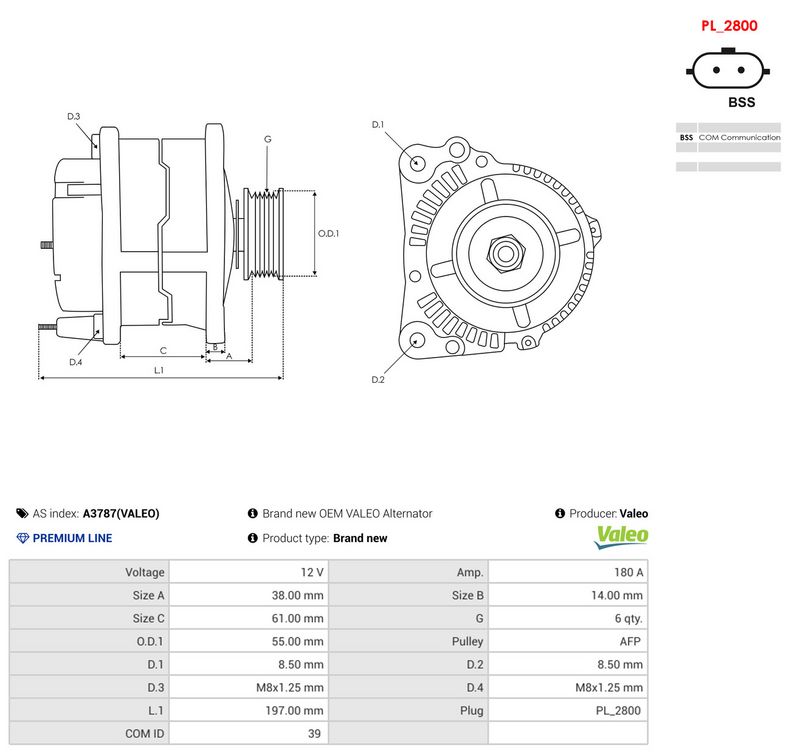Click the 180 A value cell

(568, 572)
